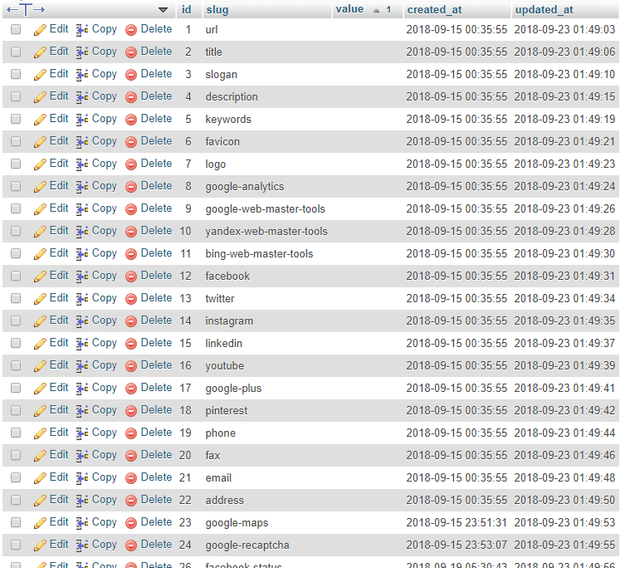The width and height of the screenshot is (640, 568).
Task: Click the Copy icon in google-analytics row
Action: (x=82, y=187)
